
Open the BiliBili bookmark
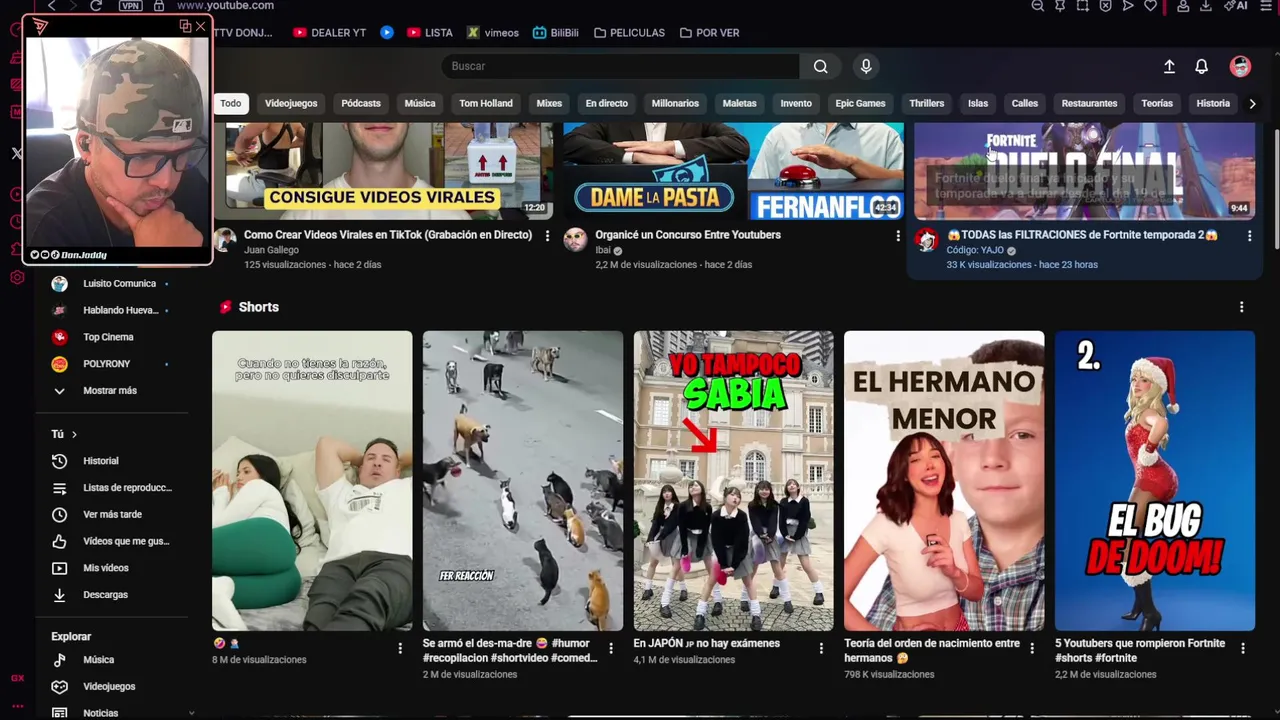[556, 32]
